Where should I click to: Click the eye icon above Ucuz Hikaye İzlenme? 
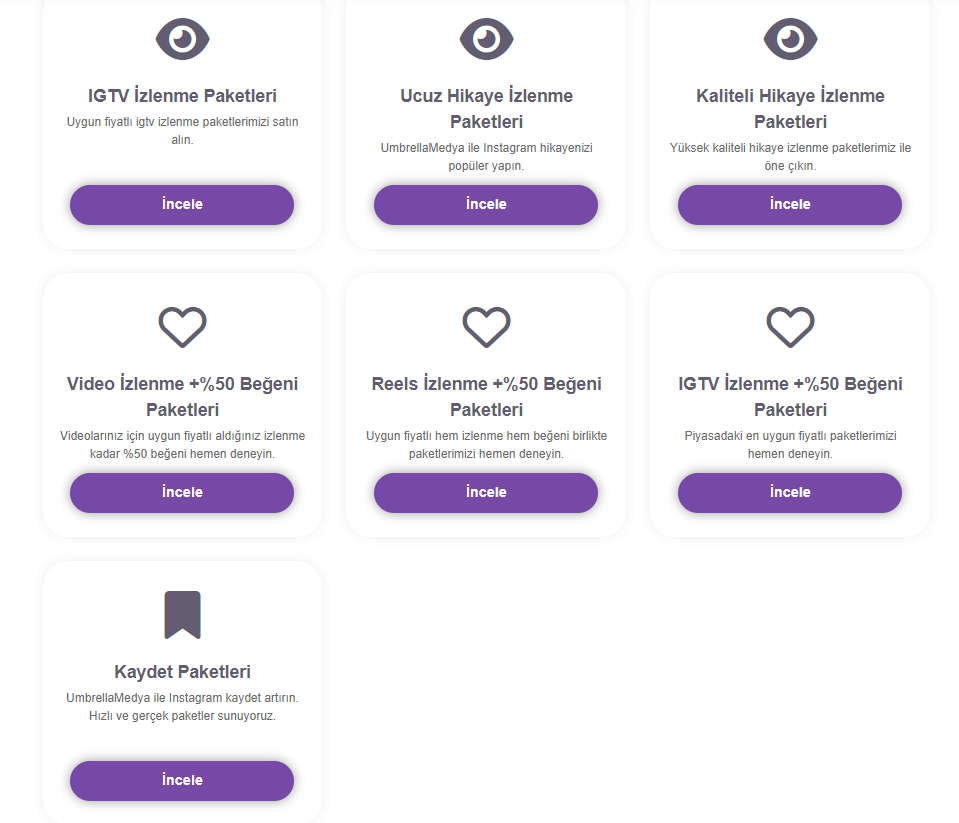(x=486, y=39)
